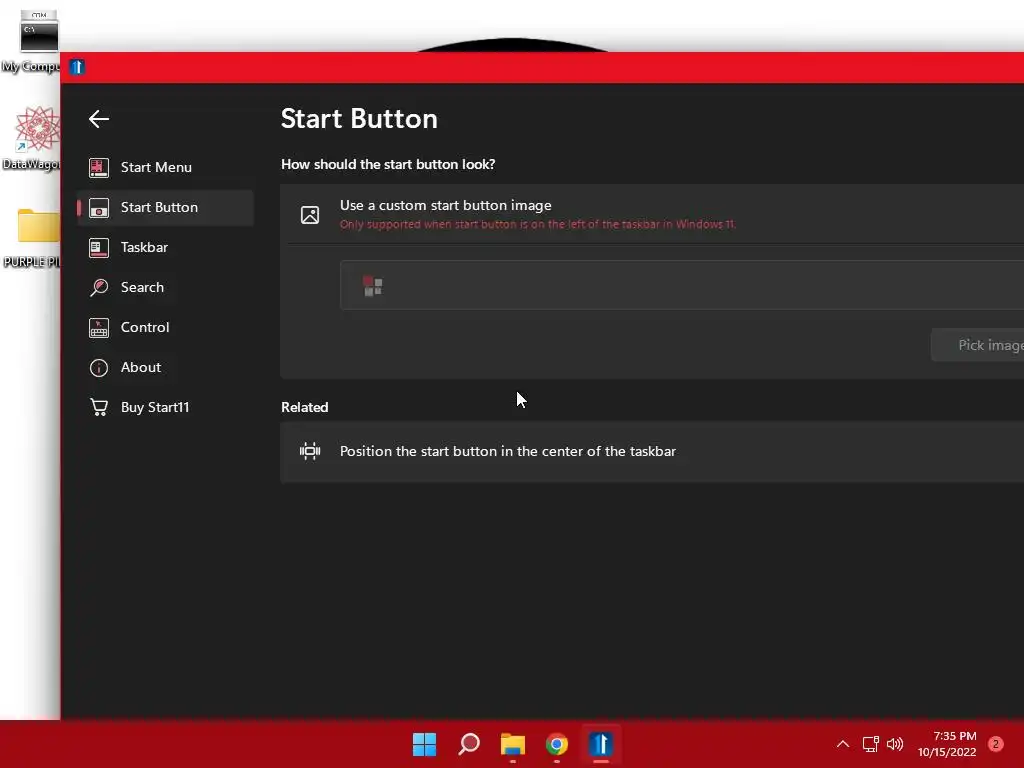Select the PURPLE PI desktop folder

(x=31, y=238)
